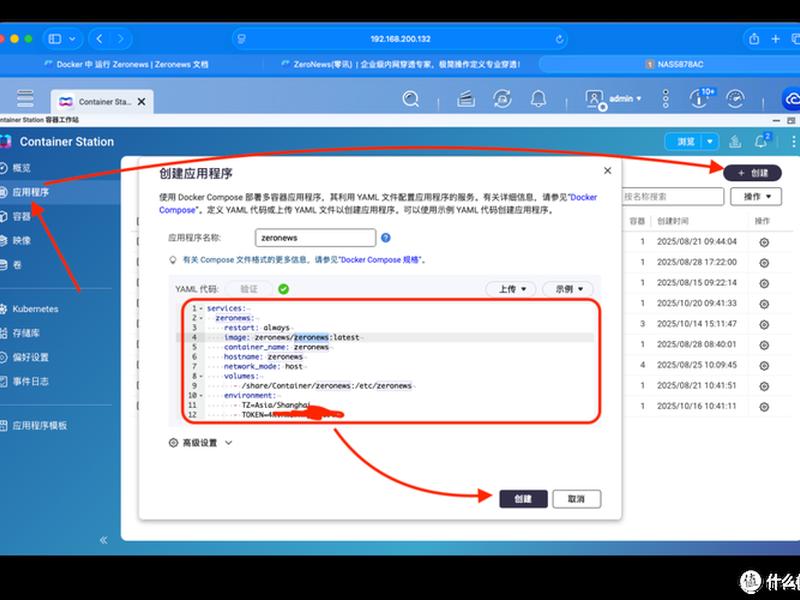Open the Browse button dropdown arrow
The height and width of the screenshot is (600, 800).
pos(710,141)
